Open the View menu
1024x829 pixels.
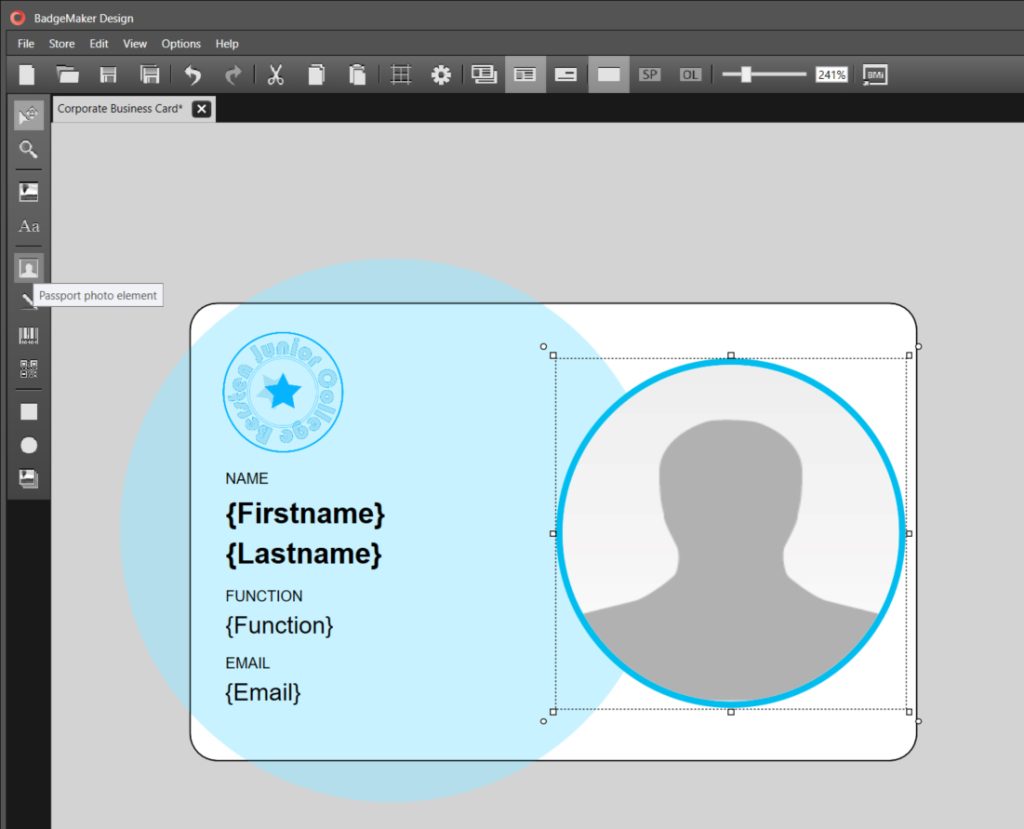134,43
